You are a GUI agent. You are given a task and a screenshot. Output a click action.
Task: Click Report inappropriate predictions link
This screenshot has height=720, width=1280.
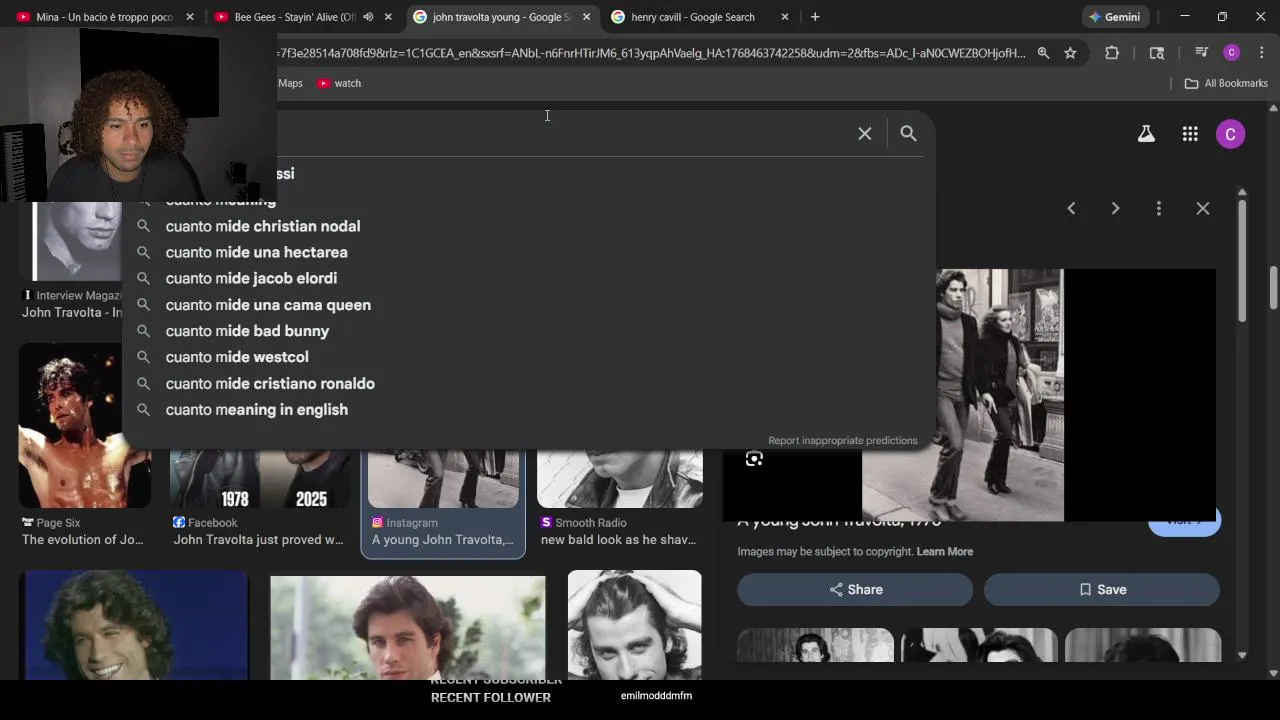(843, 440)
